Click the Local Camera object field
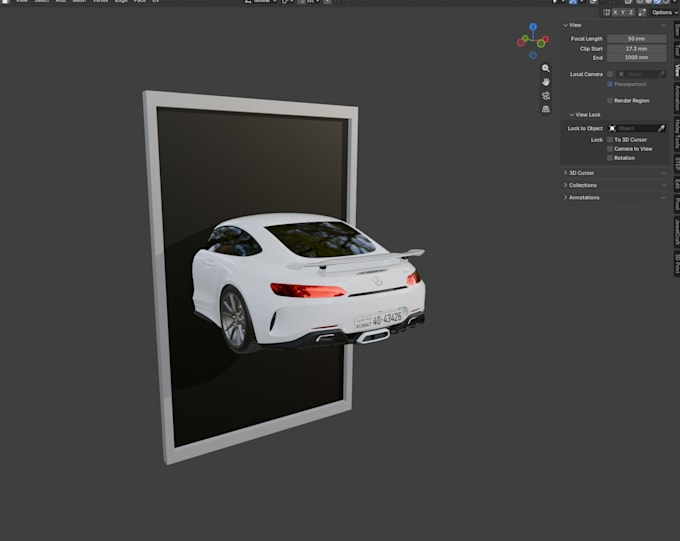This screenshot has height=541, width=680. (640, 74)
